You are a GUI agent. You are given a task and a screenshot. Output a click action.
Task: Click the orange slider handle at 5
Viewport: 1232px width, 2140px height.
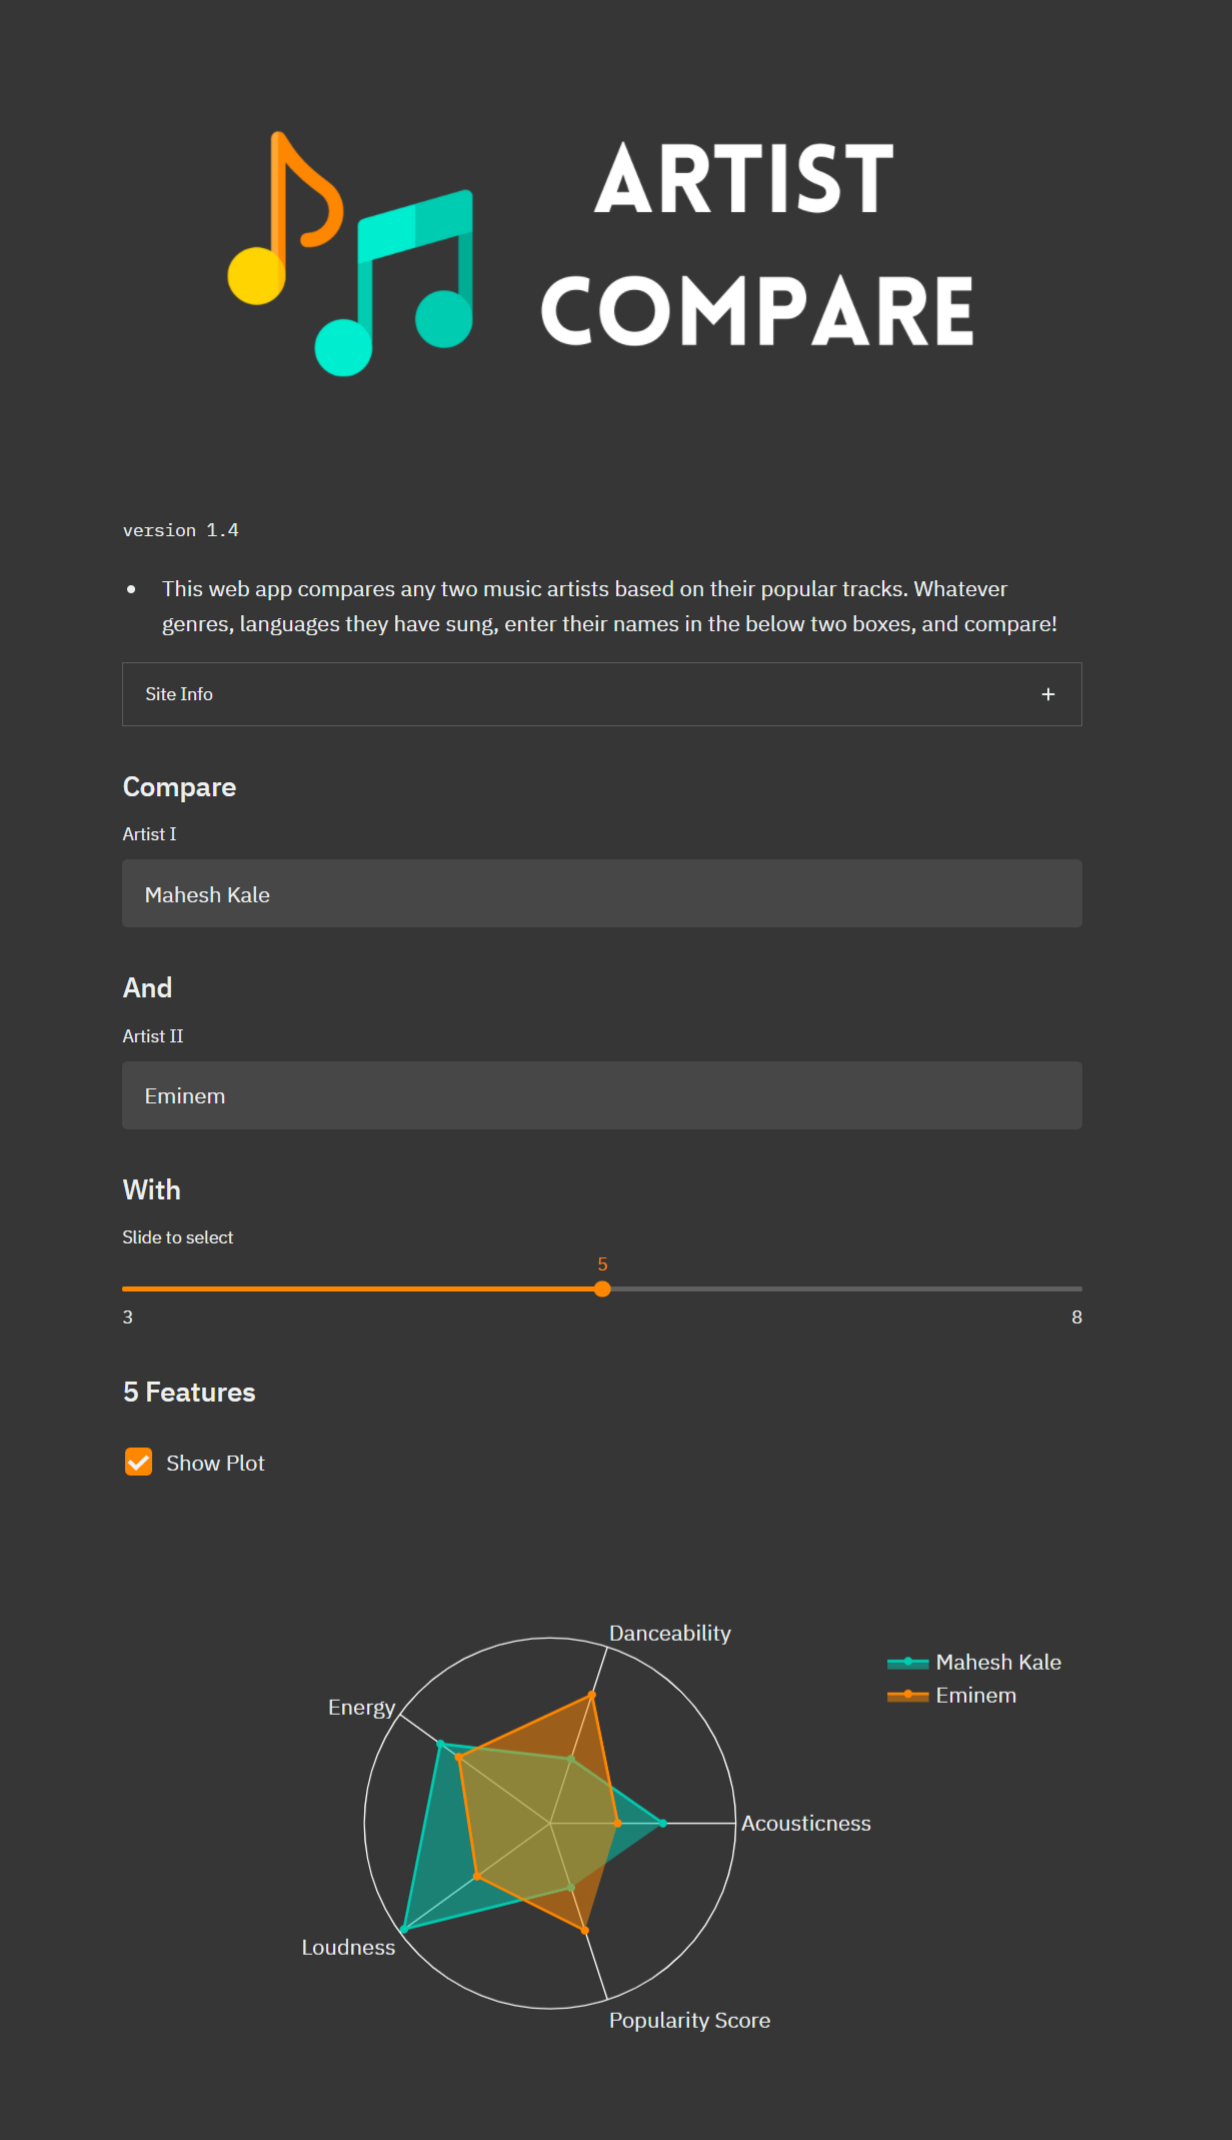(602, 1289)
